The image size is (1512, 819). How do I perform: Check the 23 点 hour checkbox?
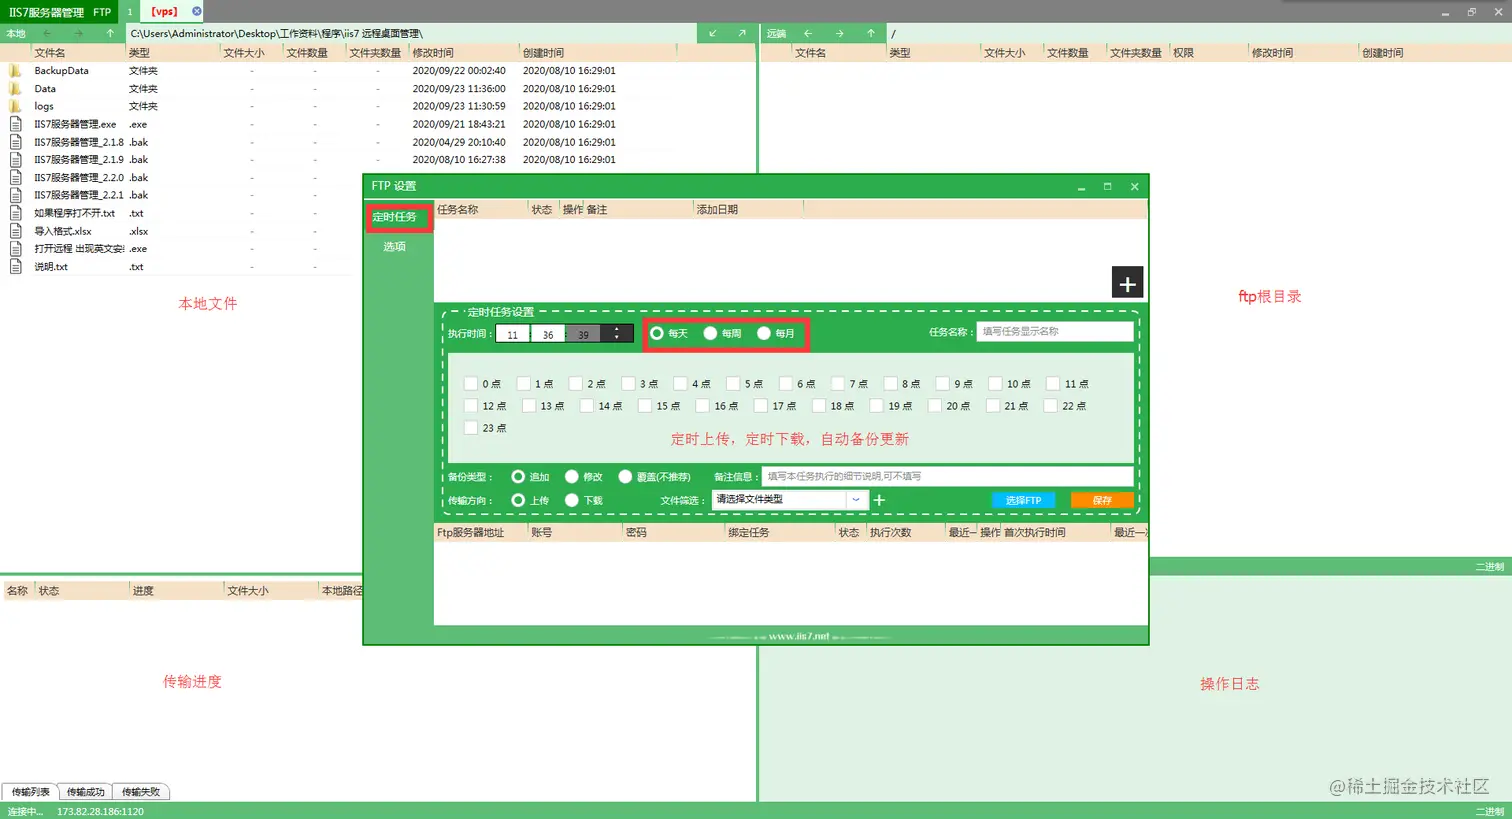tap(471, 427)
